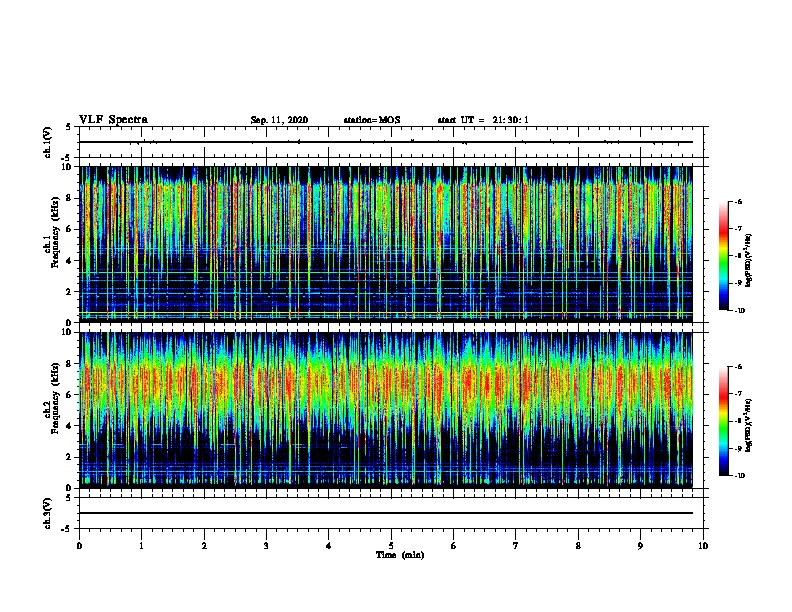Click the "Time (min)" x-axis label
Viewport: 792px width, 612px height.
[x=400, y=555]
